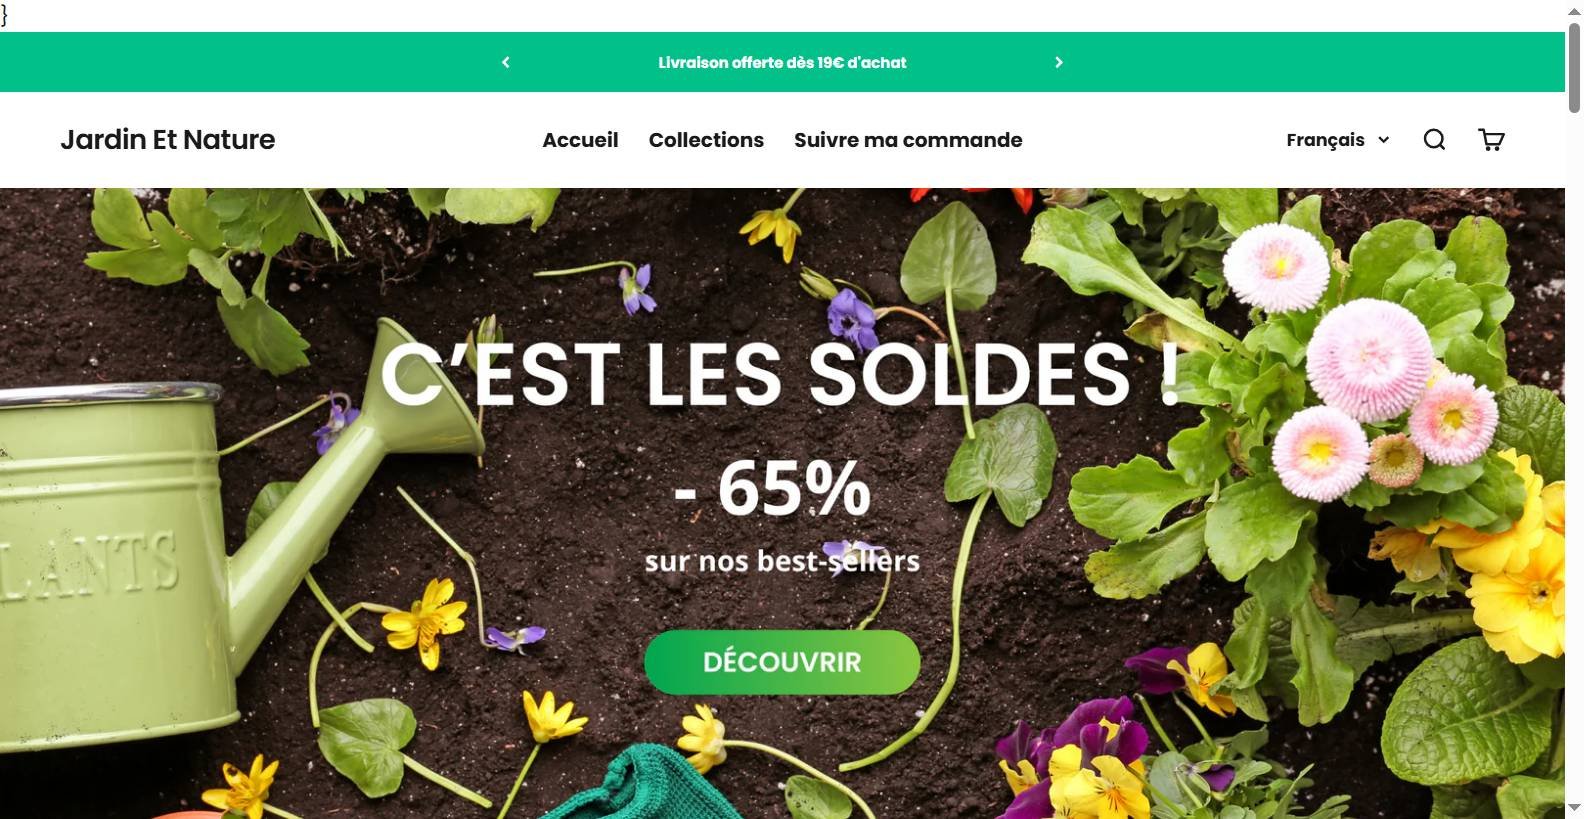1584x819 pixels.
Task: Click the scrollbar up arrow
Action: click(1574, 10)
